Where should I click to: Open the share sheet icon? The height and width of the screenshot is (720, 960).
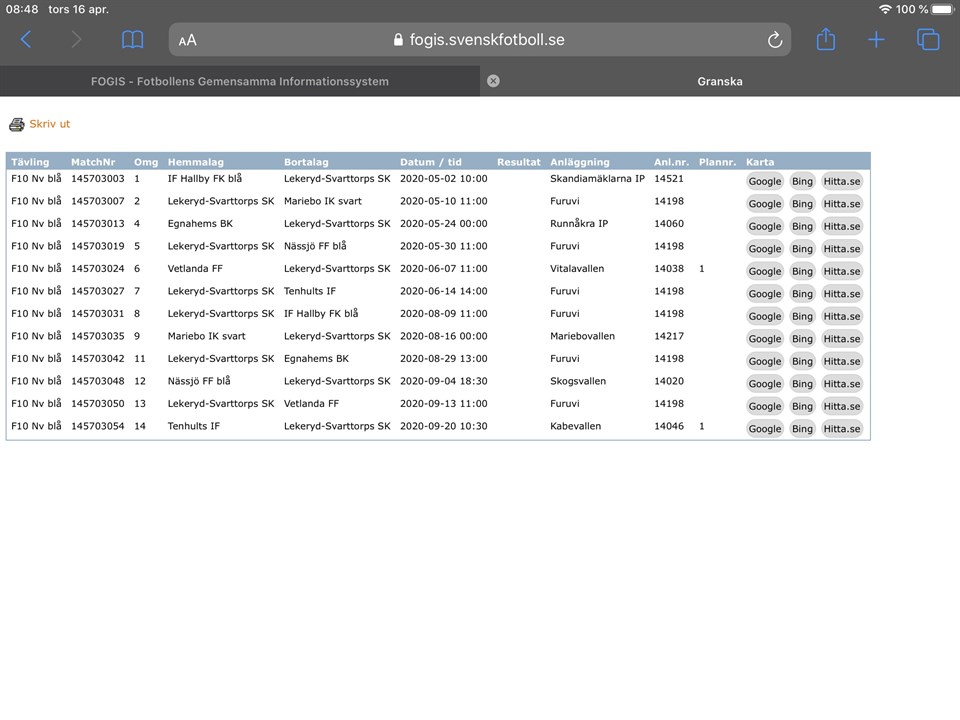point(825,40)
